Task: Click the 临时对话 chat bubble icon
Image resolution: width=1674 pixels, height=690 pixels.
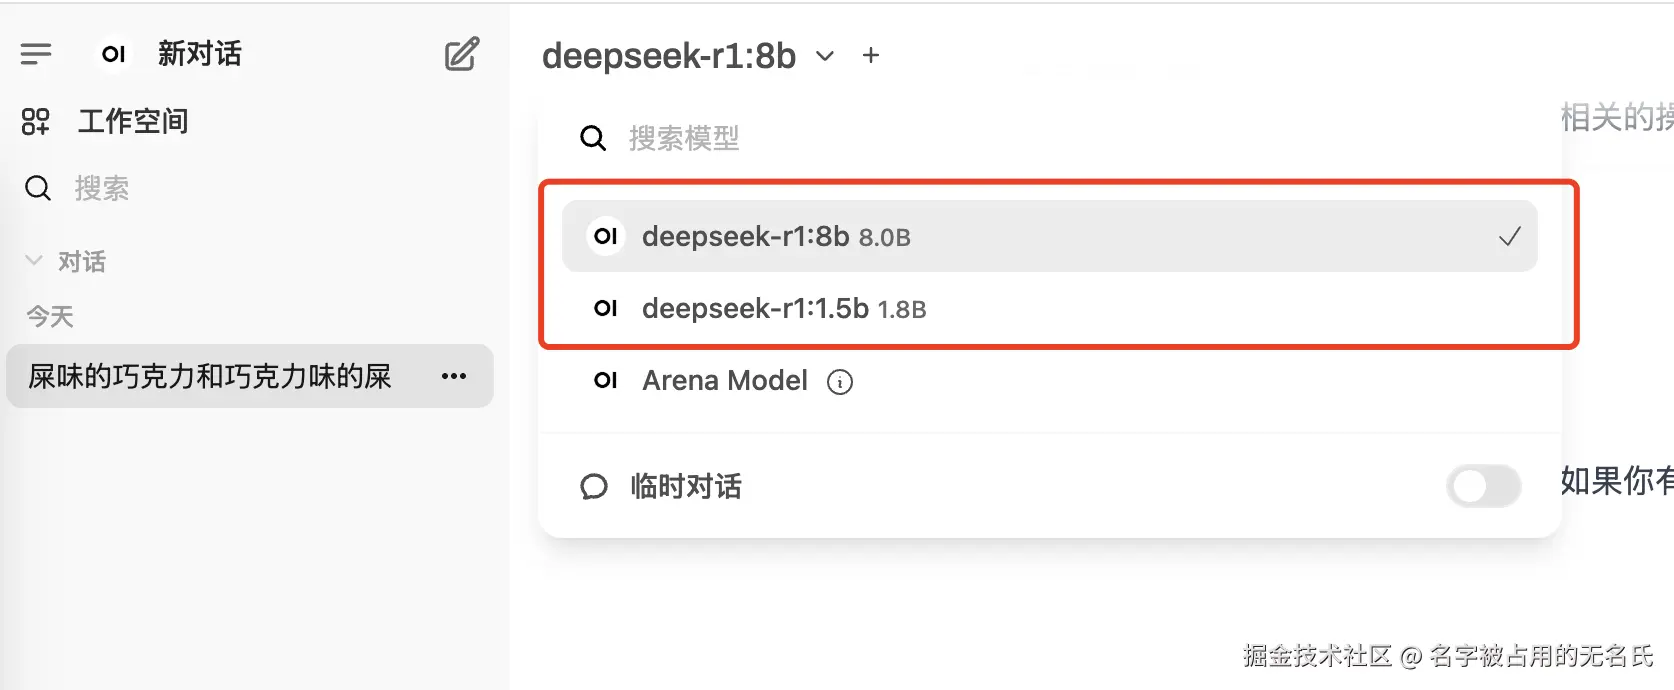Action: click(594, 487)
